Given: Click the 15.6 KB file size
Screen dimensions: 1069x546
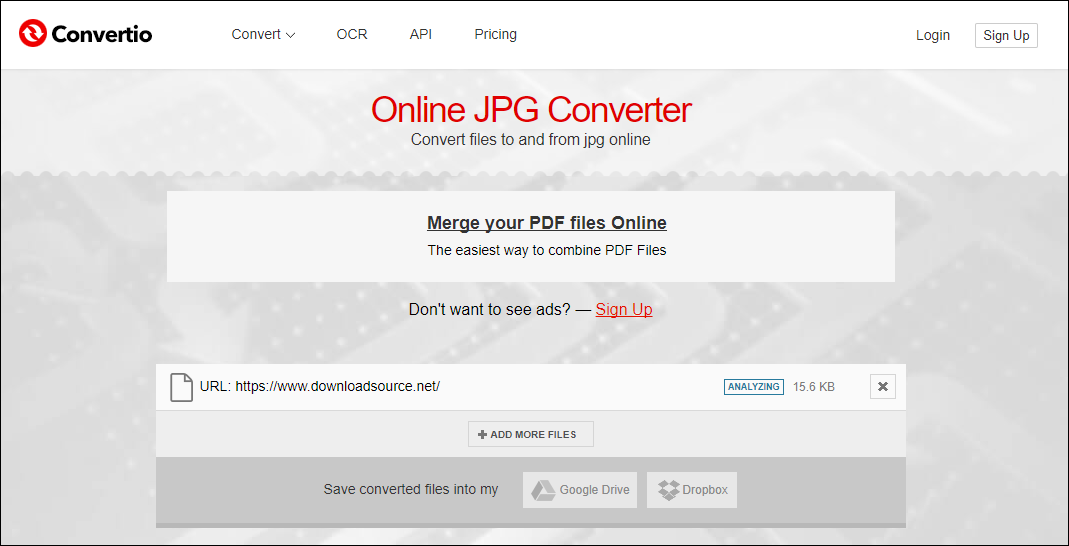Looking at the screenshot, I should click(813, 386).
